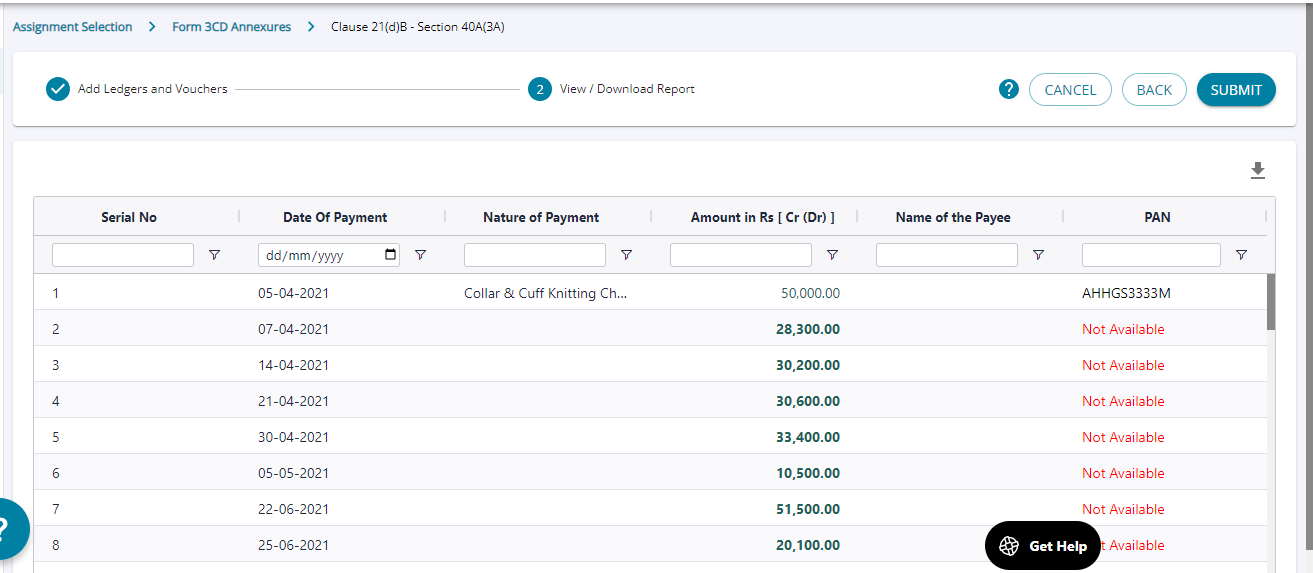The height and width of the screenshot is (573, 1313).
Task: Go to Assignment Selection breadcrumb
Action: [73, 27]
